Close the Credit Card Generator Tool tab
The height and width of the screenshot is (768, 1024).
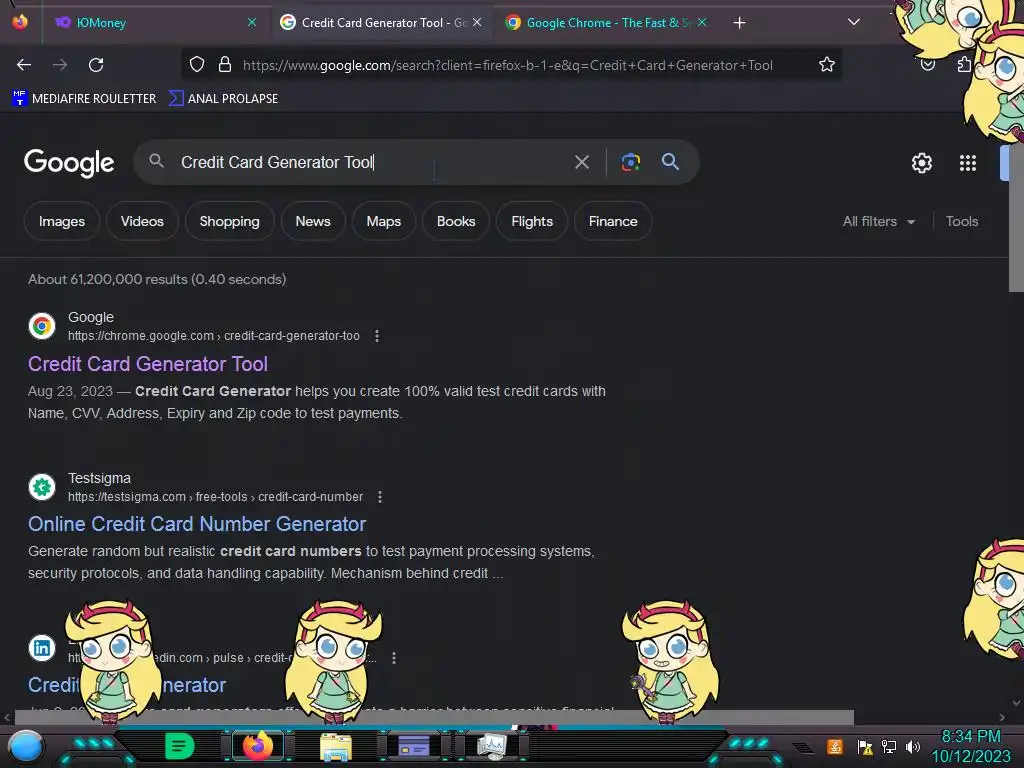tap(477, 22)
